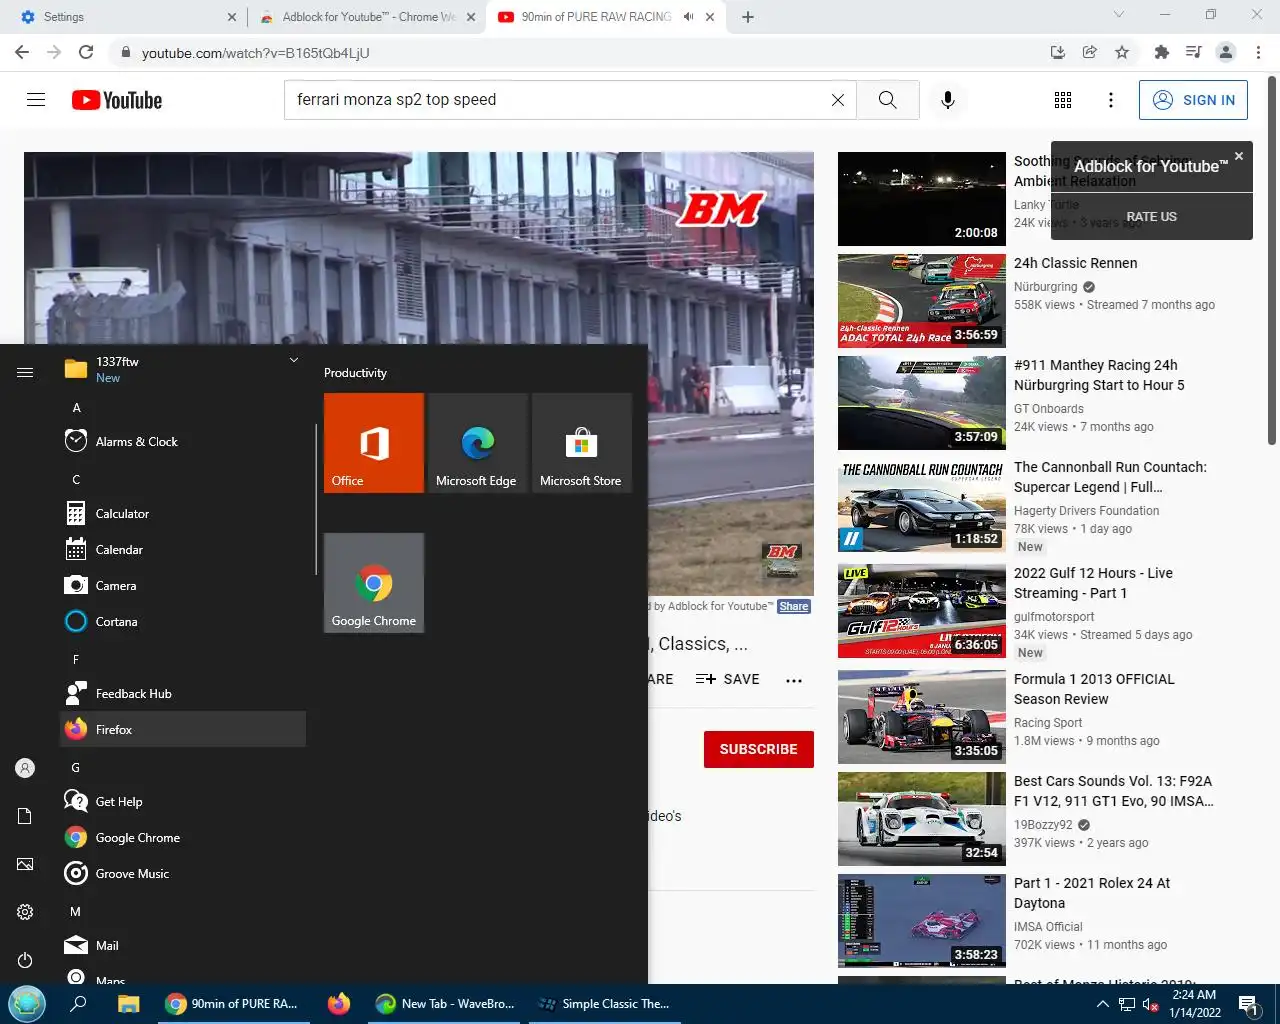Open the tab search chevron dropdown
1280x1024 pixels.
tap(1119, 15)
